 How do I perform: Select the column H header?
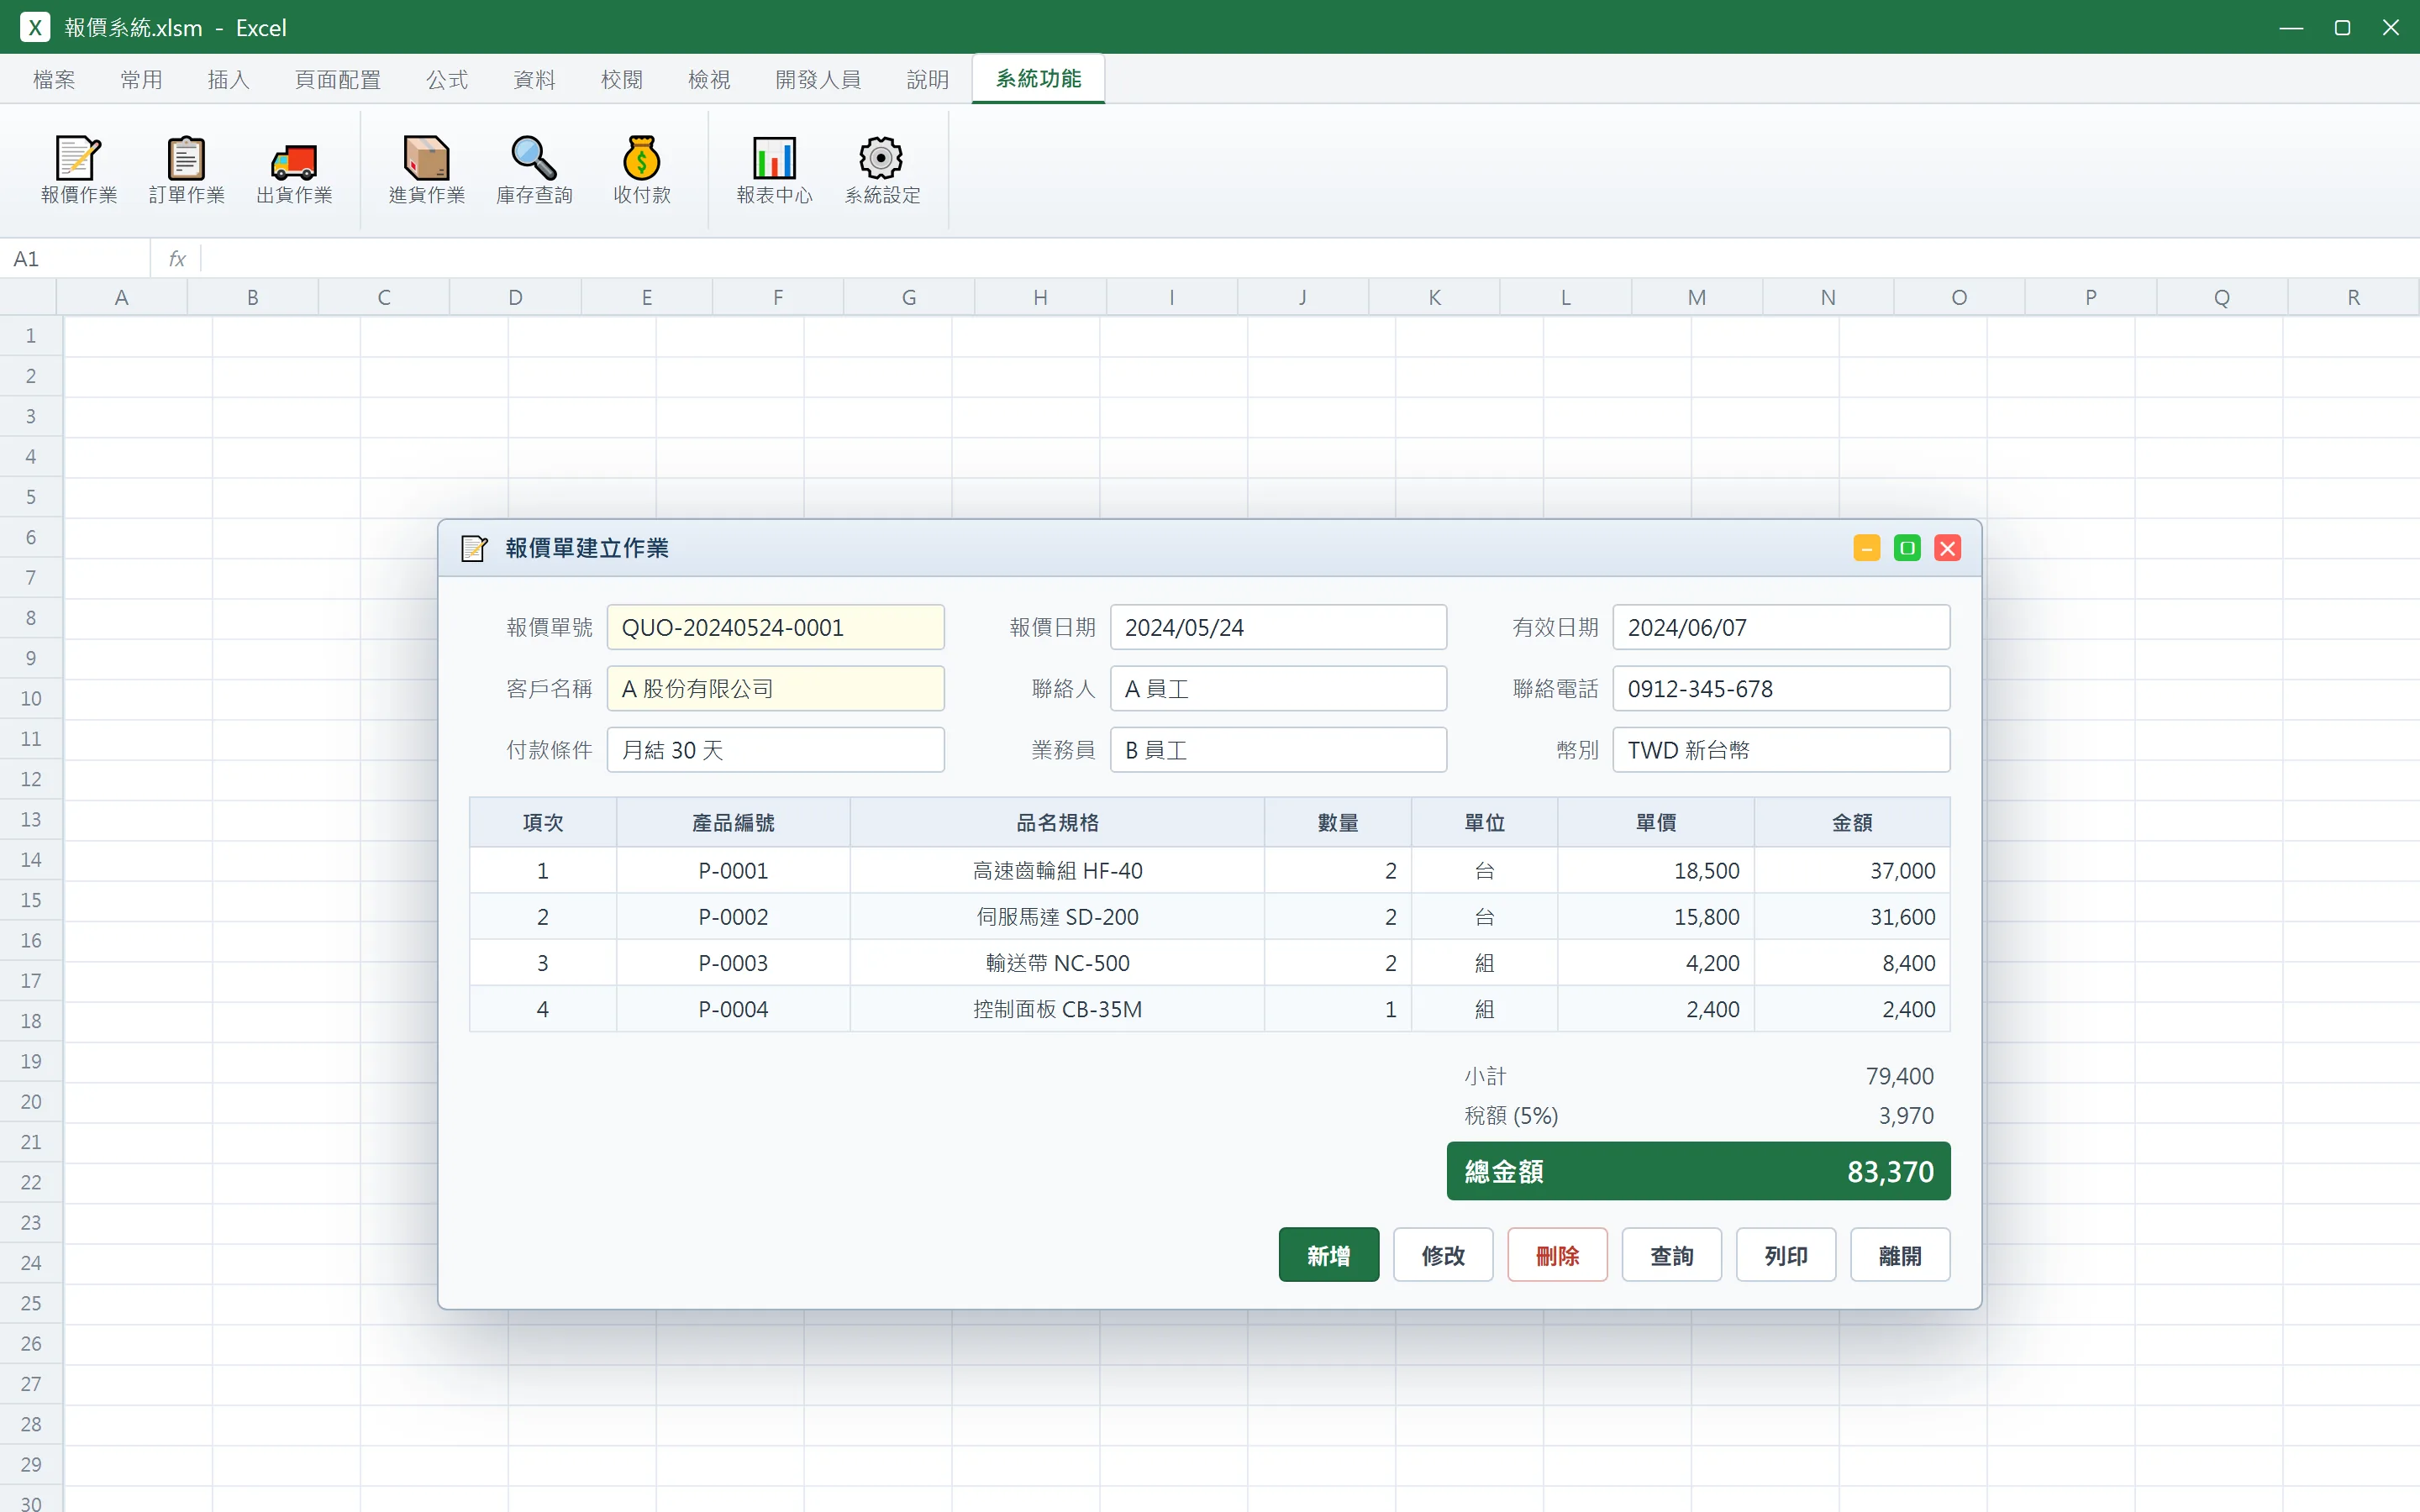1040,297
